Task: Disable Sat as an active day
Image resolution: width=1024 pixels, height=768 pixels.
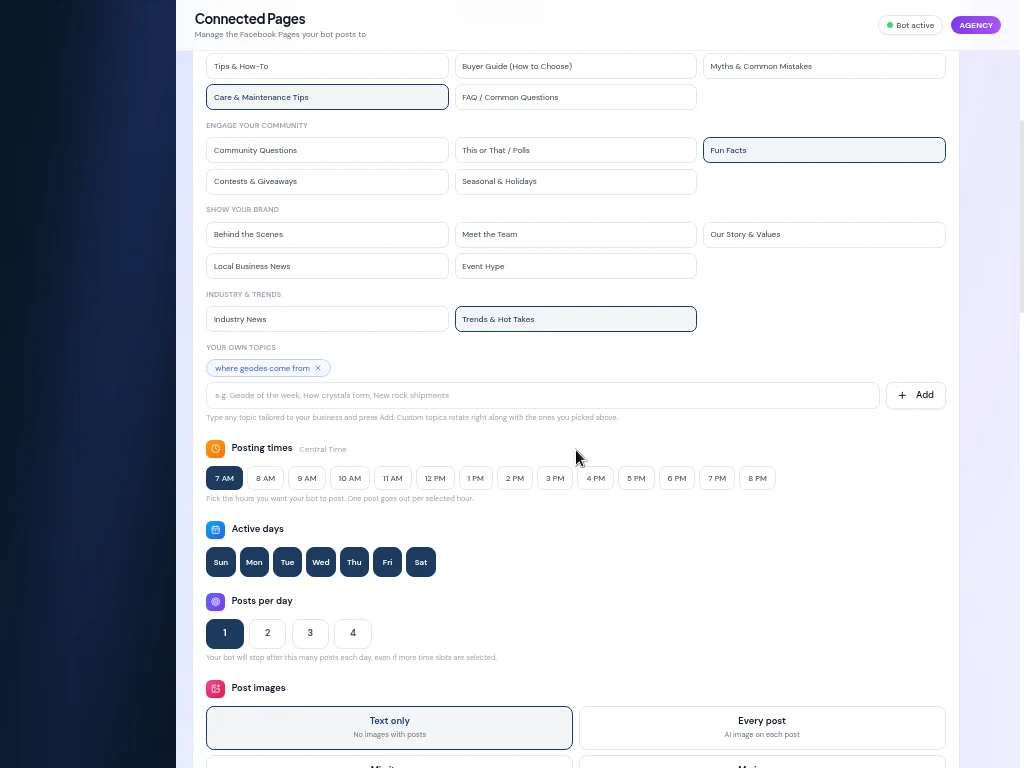Action: click(421, 562)
